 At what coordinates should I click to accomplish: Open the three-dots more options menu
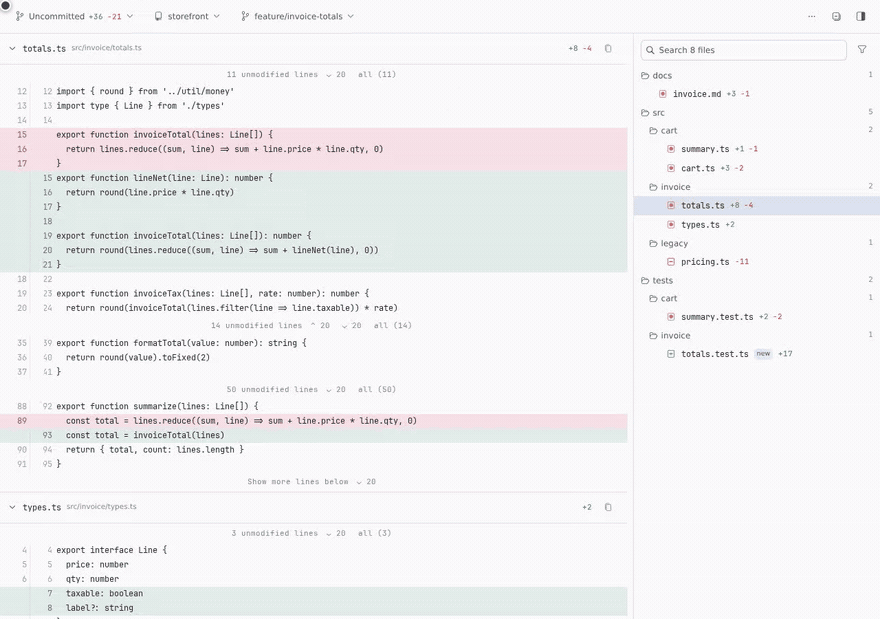click(x=812, y=16)
